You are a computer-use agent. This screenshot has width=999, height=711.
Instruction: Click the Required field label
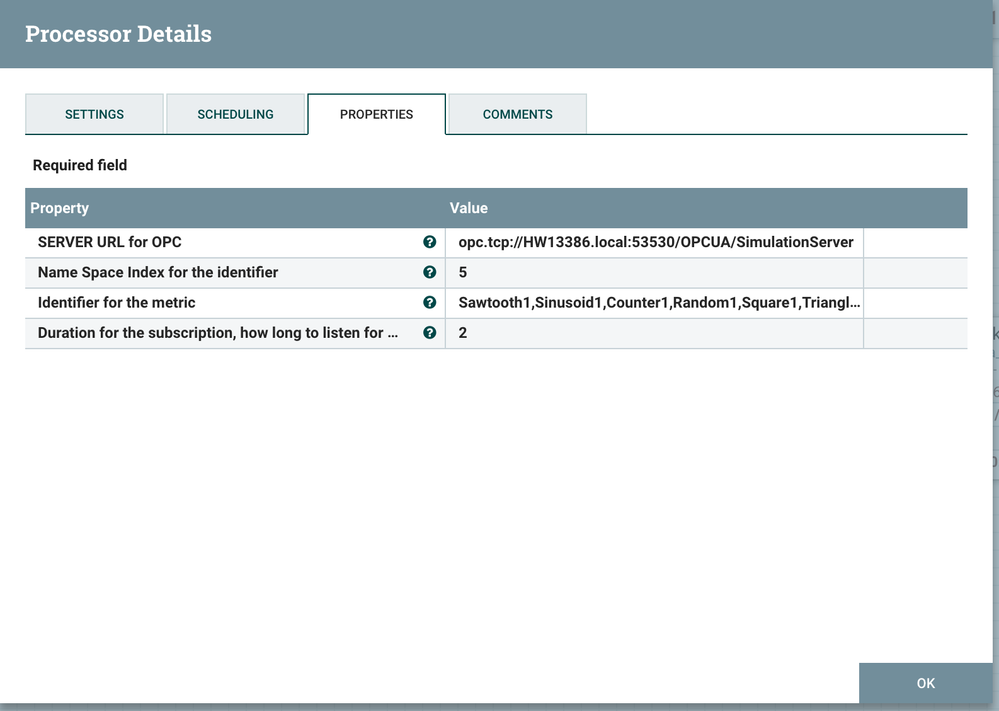click(x=80, y=165)
